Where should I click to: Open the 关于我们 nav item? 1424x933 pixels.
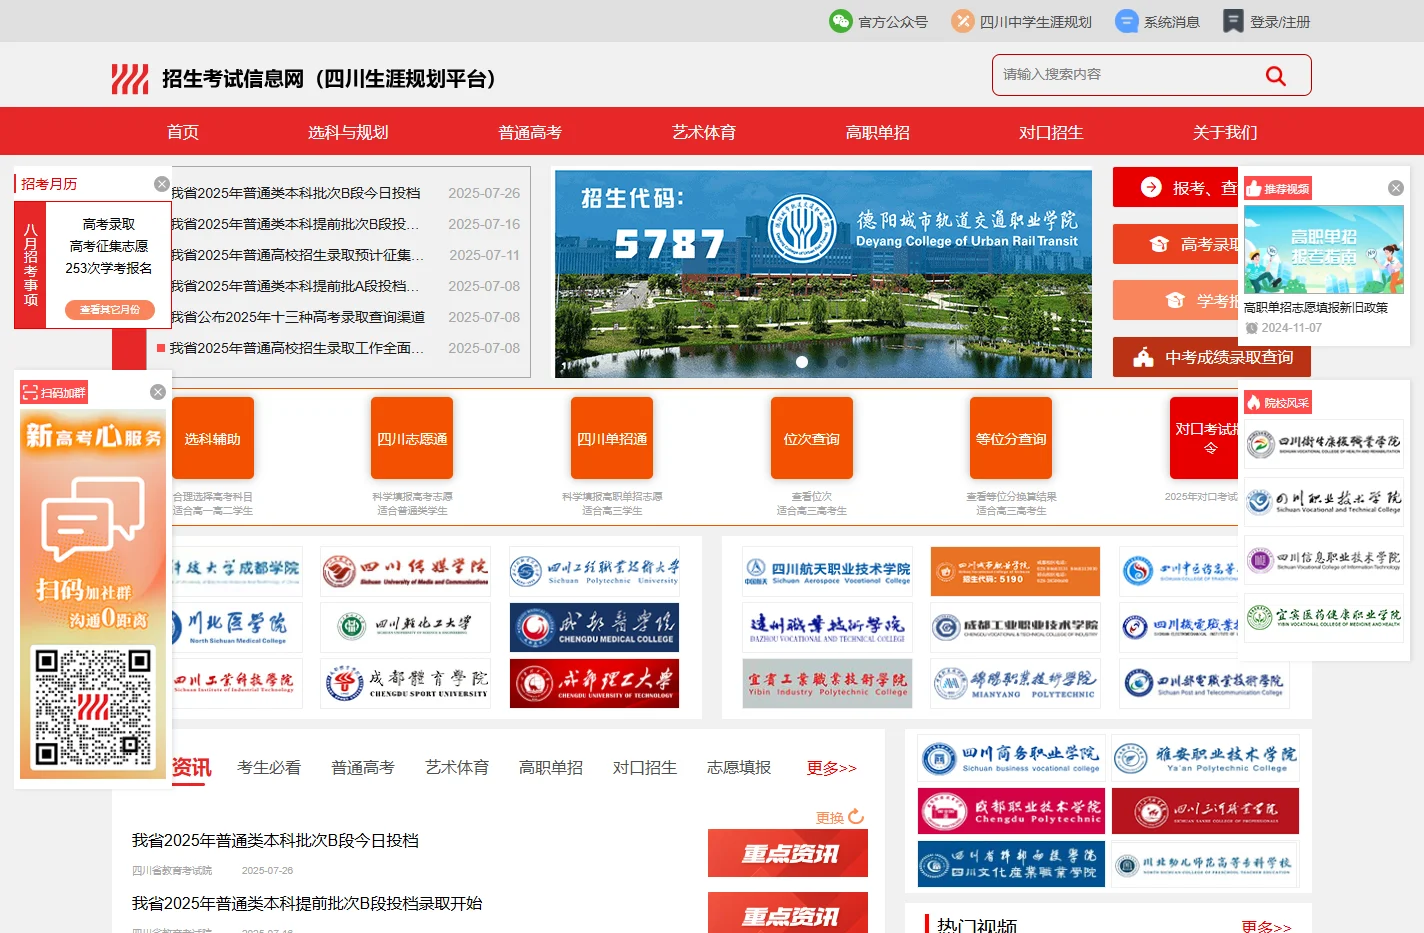tap(1225, 132)
